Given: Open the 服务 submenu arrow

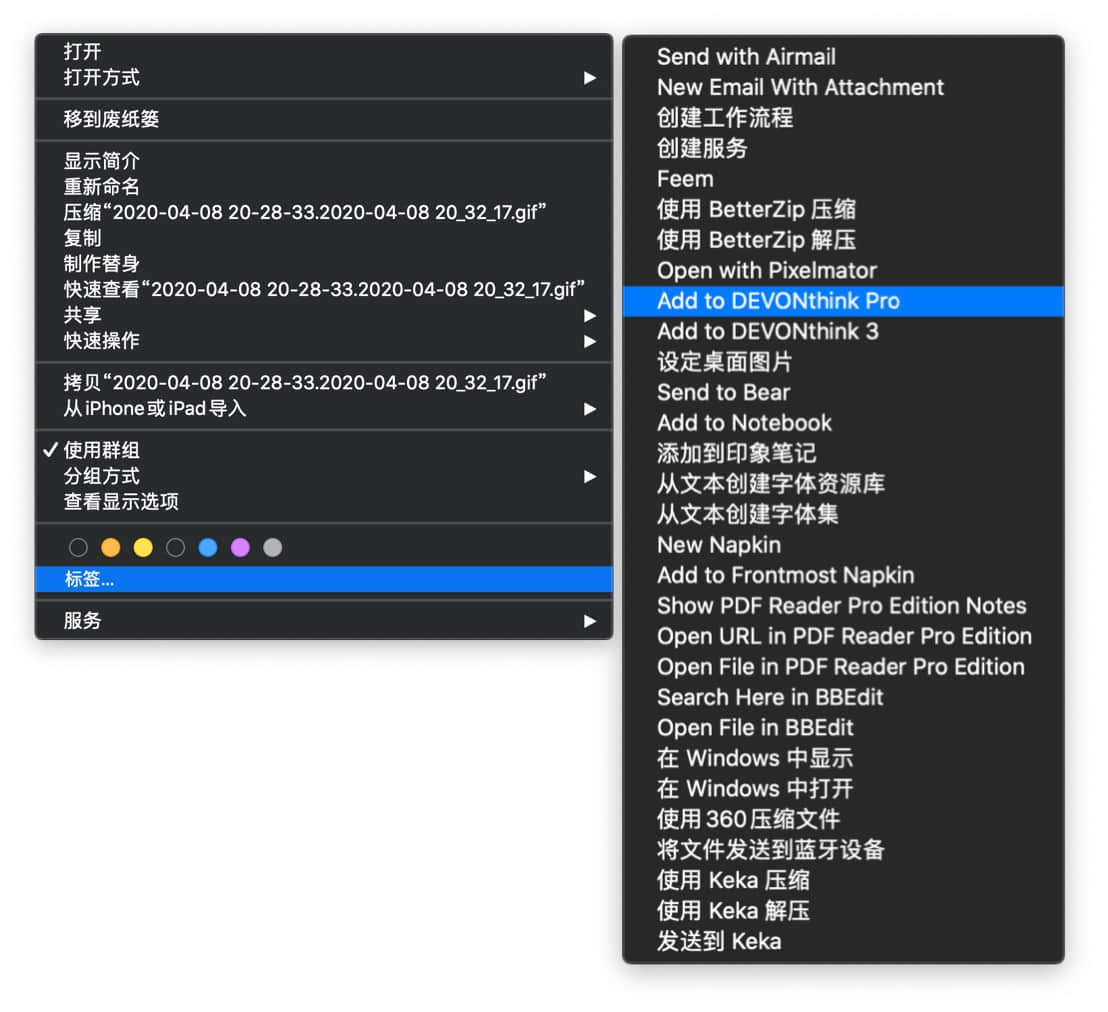Looking at the screenshot, I should coord(589,620).
